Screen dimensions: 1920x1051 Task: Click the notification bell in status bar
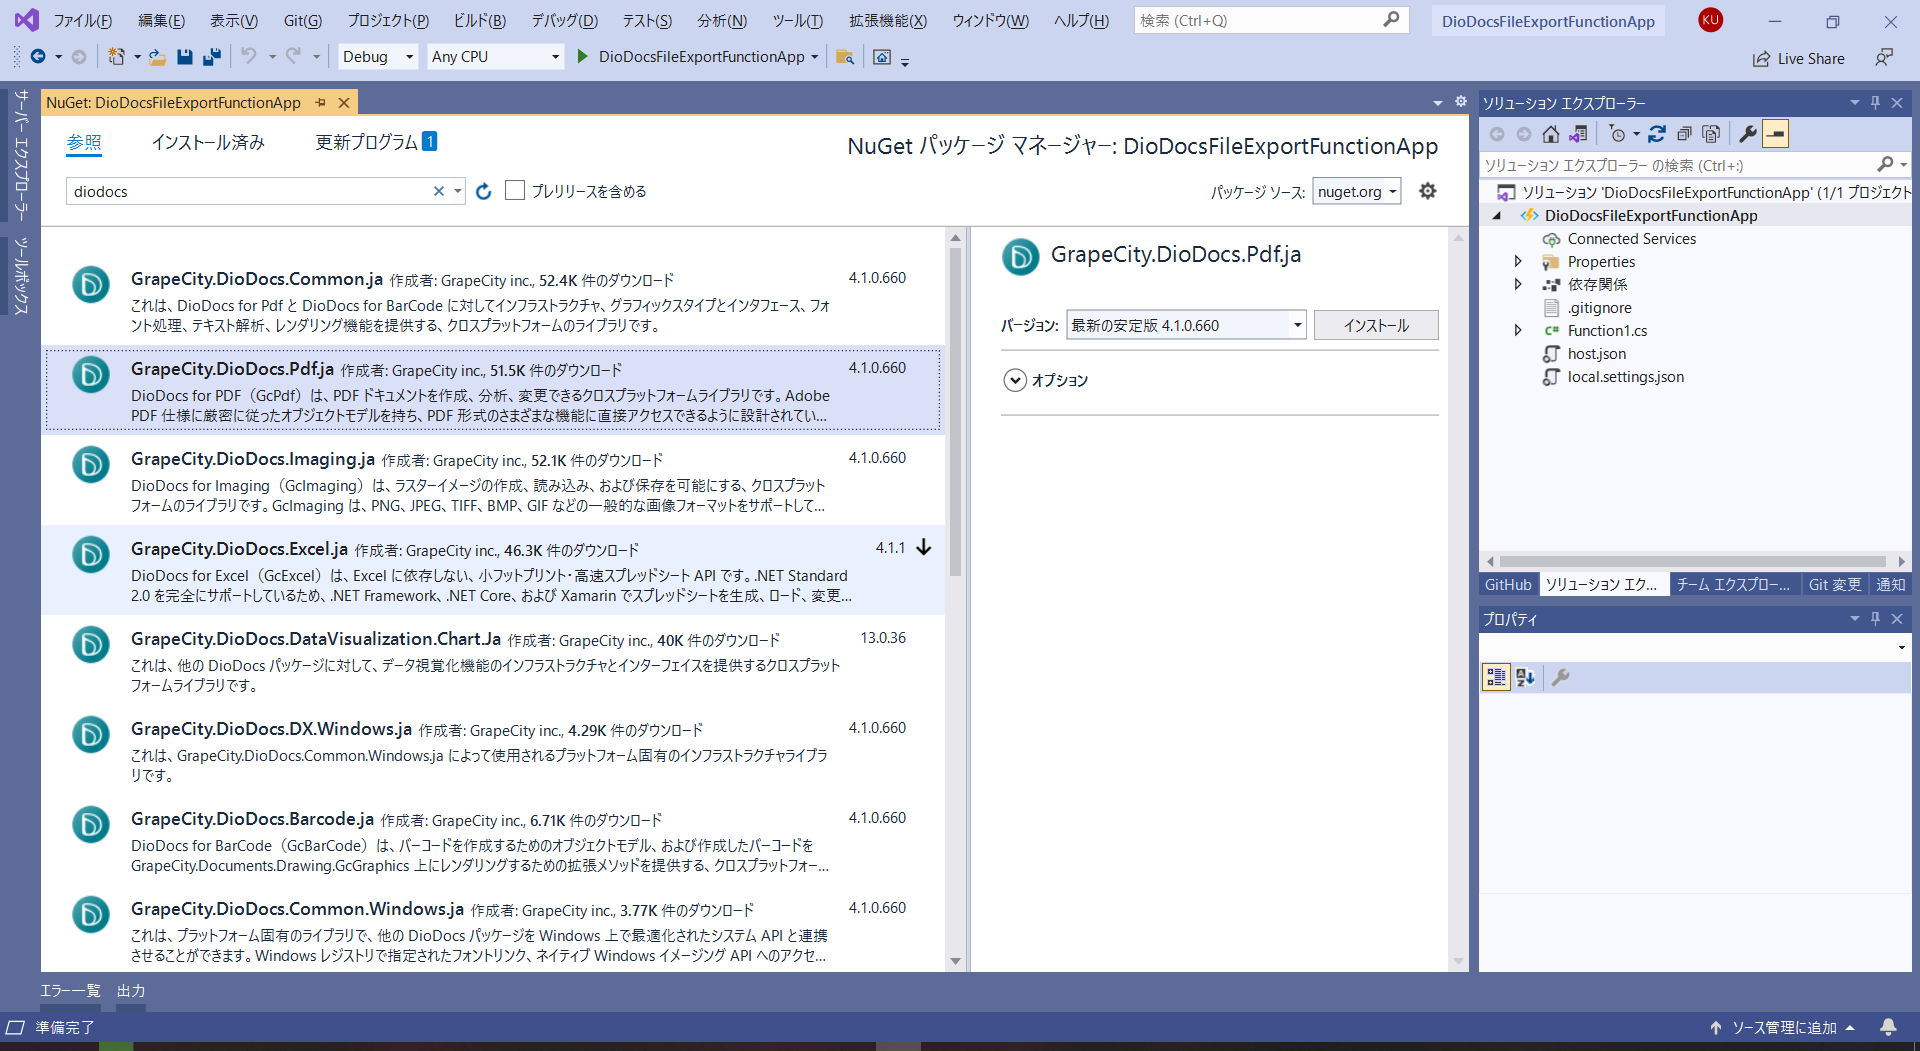(x=1888, y=1027)
